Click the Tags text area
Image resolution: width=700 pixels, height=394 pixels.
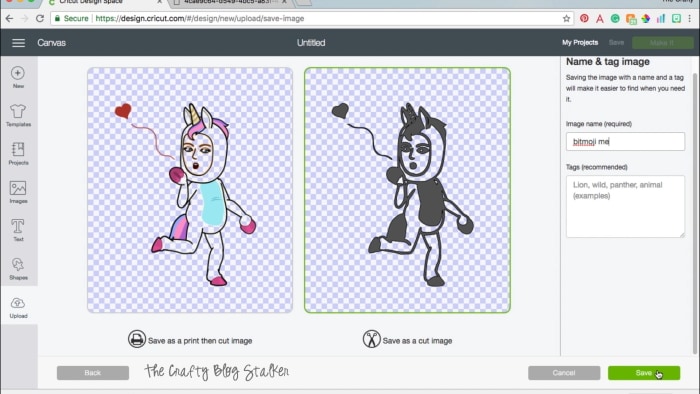pos(625,206)
